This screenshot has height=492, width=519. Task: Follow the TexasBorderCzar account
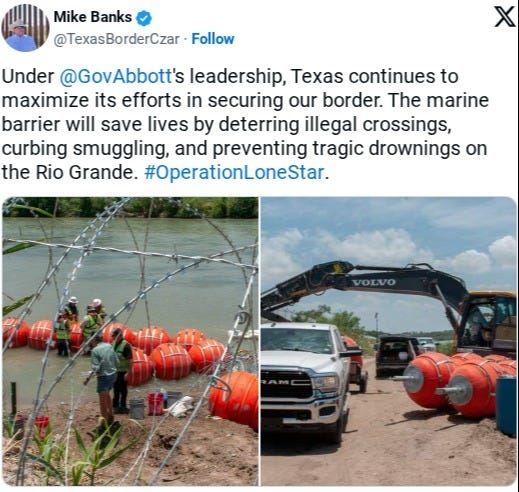pos(213,39)
